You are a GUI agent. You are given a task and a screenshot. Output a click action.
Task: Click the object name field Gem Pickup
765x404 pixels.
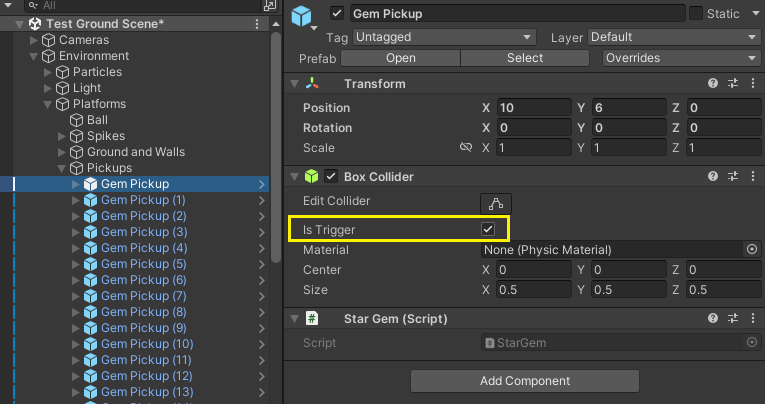517,14
